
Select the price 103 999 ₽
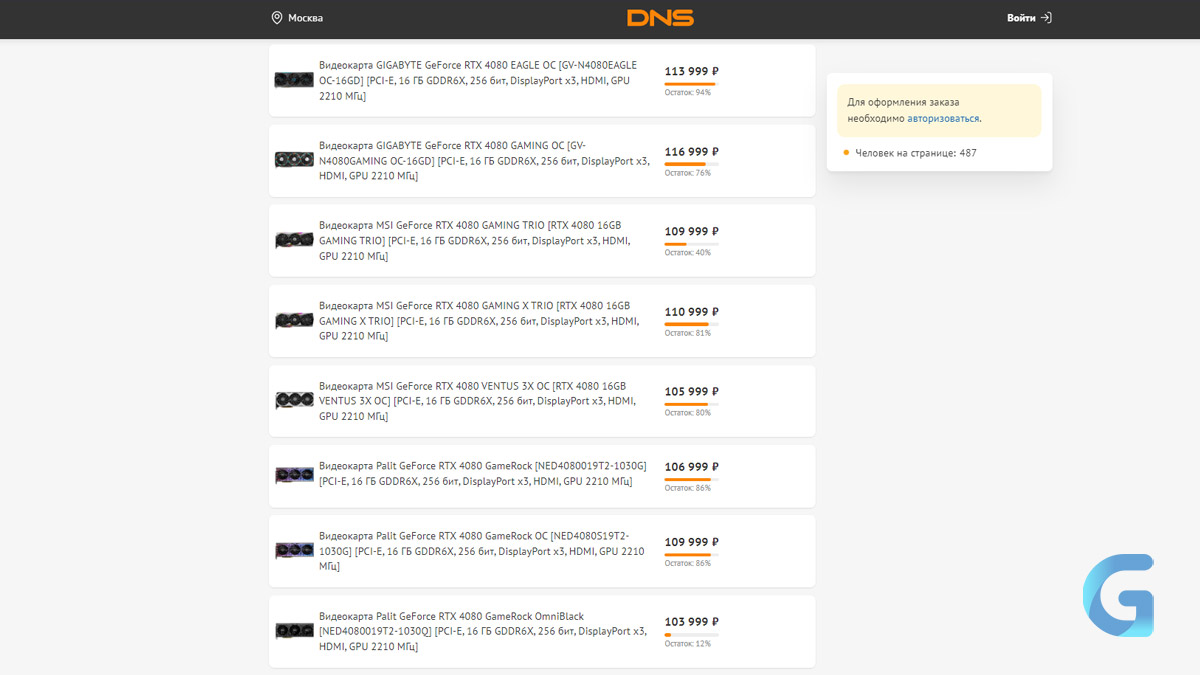[692, 622]
